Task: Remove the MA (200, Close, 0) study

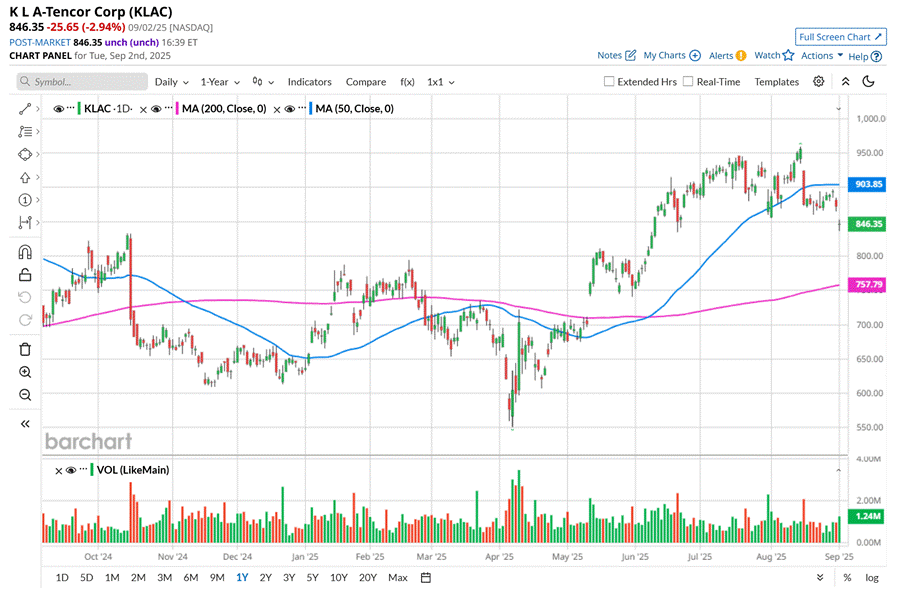Action: pyautogui.click(x=143, y=109)
